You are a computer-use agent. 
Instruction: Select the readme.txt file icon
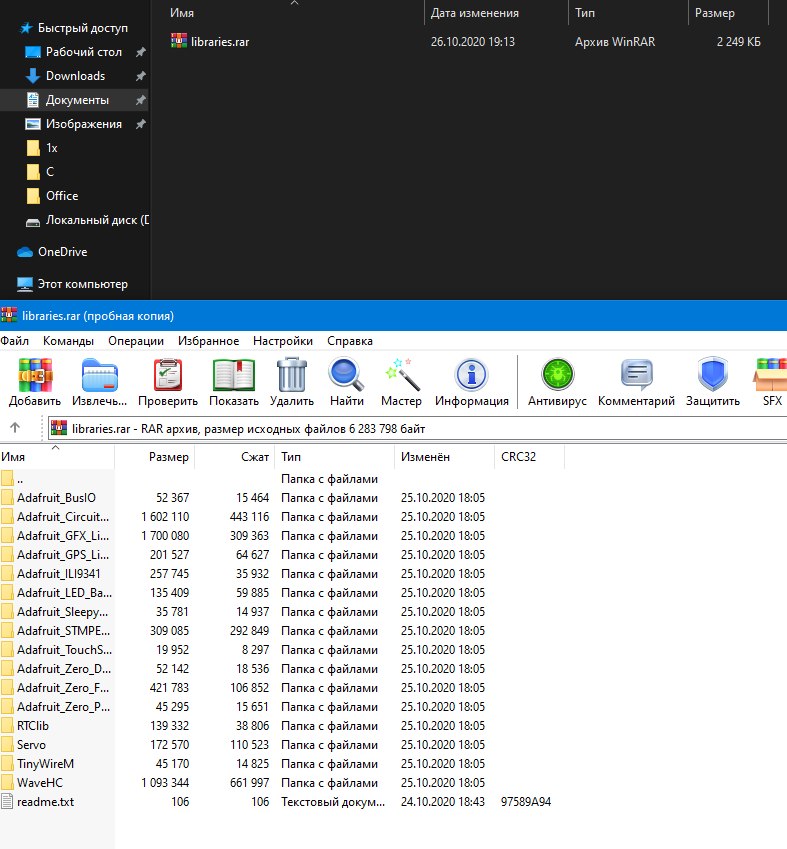[x=8, y=801]
